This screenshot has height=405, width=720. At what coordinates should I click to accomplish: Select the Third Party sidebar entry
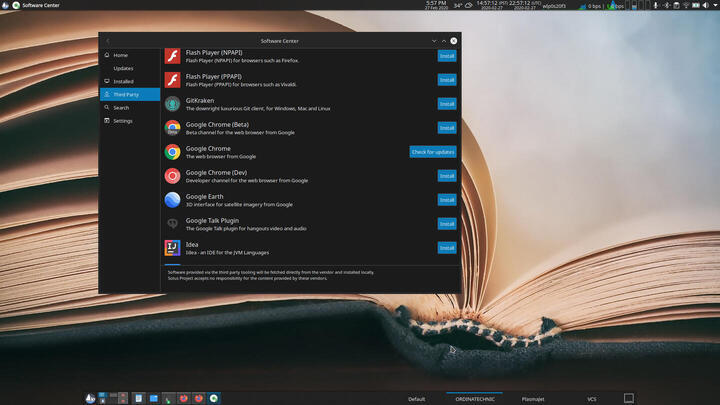(x=130, y=95)
